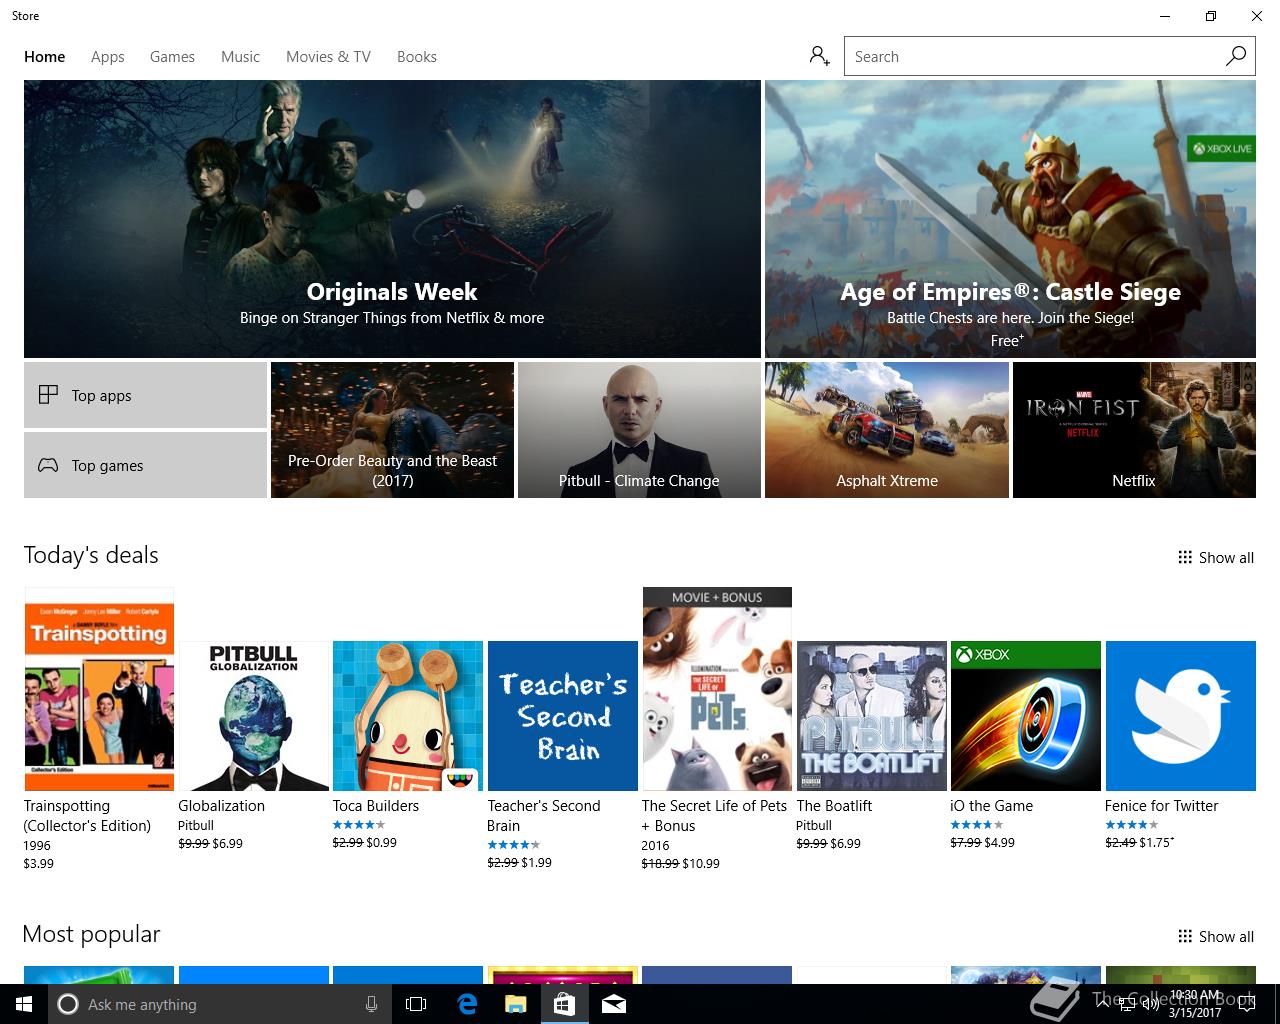Open The Boatlift album cover
Image resolution: width=1280 pixels, height=1024 pixels.
click(x=871, y=716)
